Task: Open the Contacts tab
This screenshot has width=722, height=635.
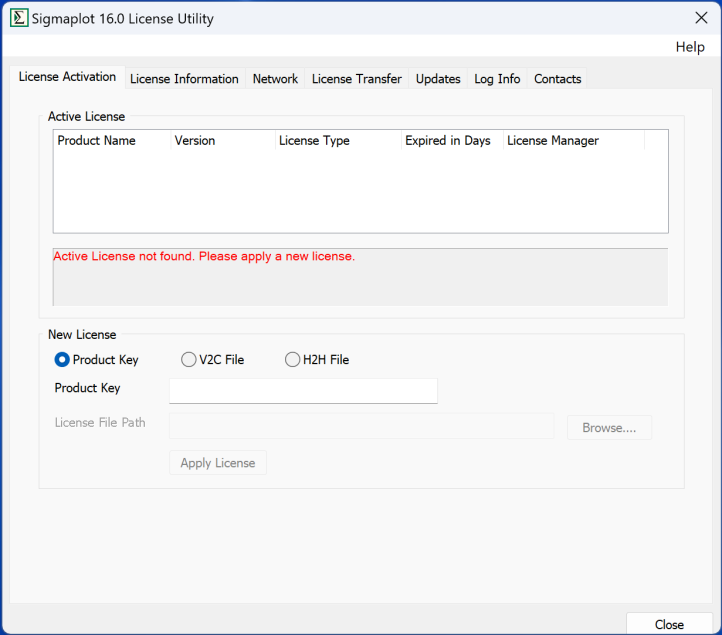Action: point(557,79)
